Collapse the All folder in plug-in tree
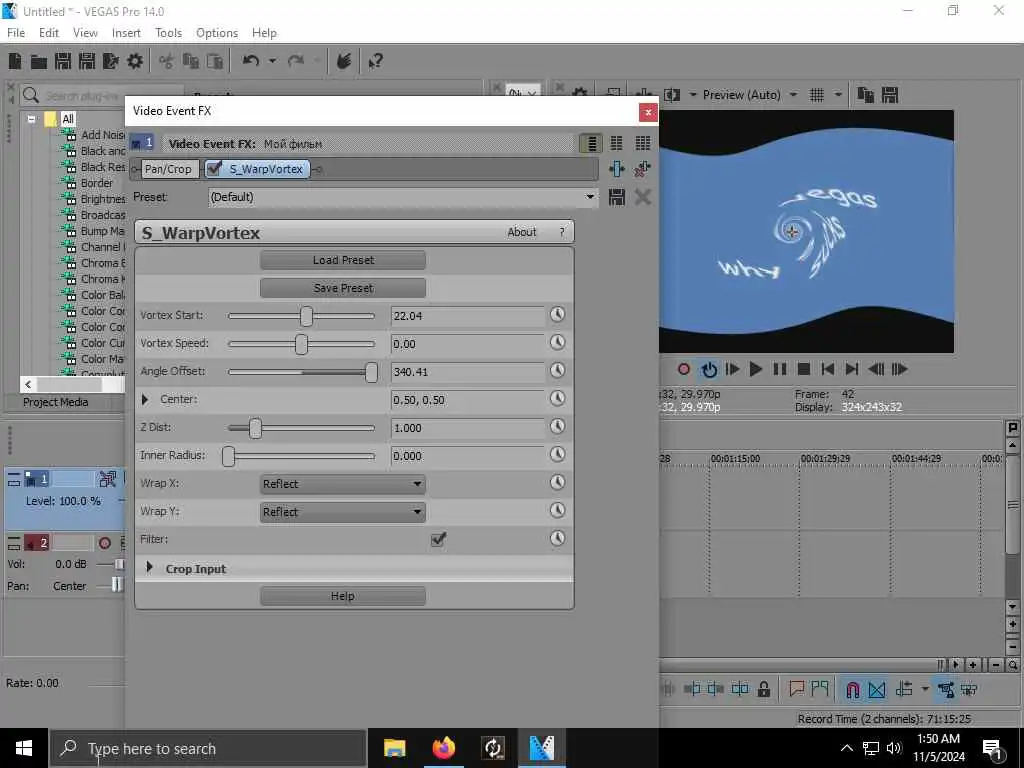 [x=31, y=120]
